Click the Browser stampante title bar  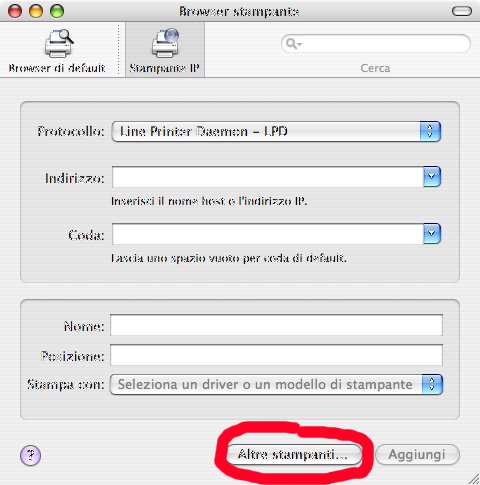click(239, 11)
